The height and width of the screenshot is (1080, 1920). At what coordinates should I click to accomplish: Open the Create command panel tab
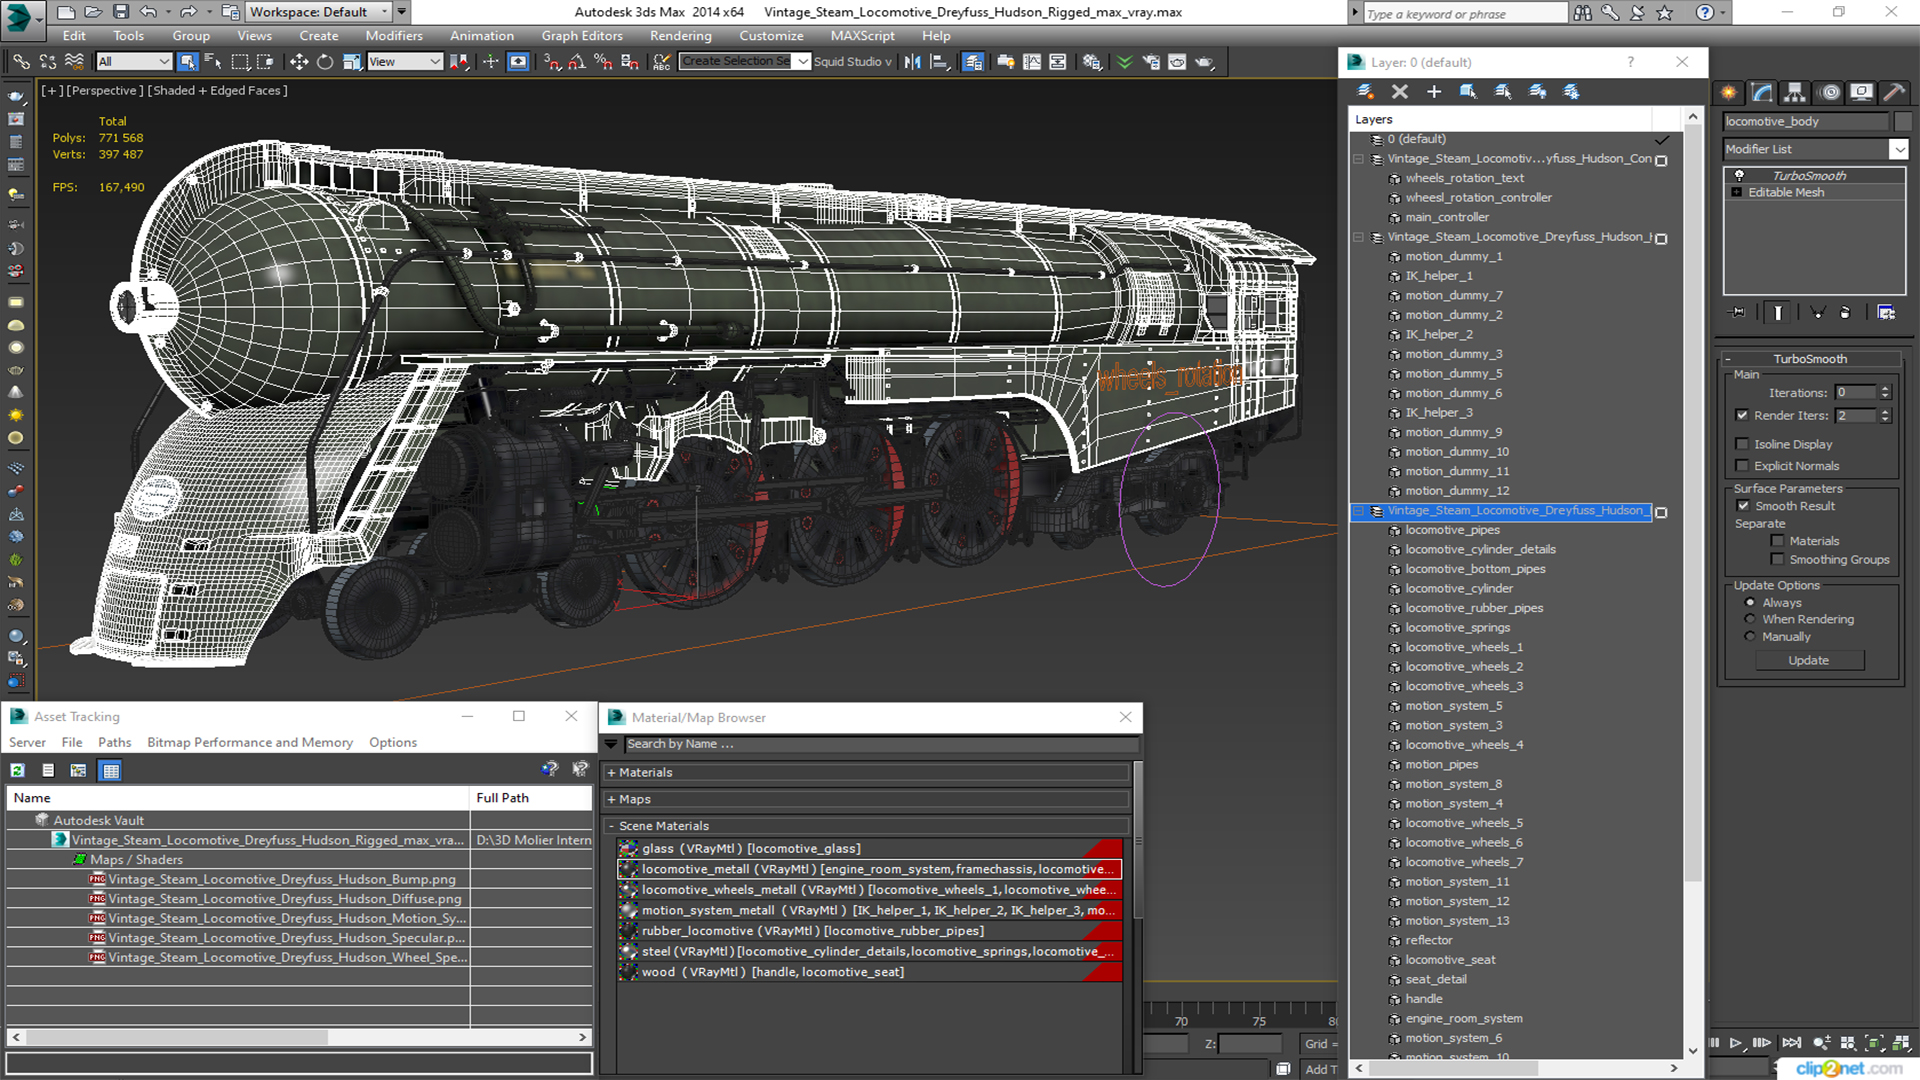pyautogui.click(x=1729, y=92)
